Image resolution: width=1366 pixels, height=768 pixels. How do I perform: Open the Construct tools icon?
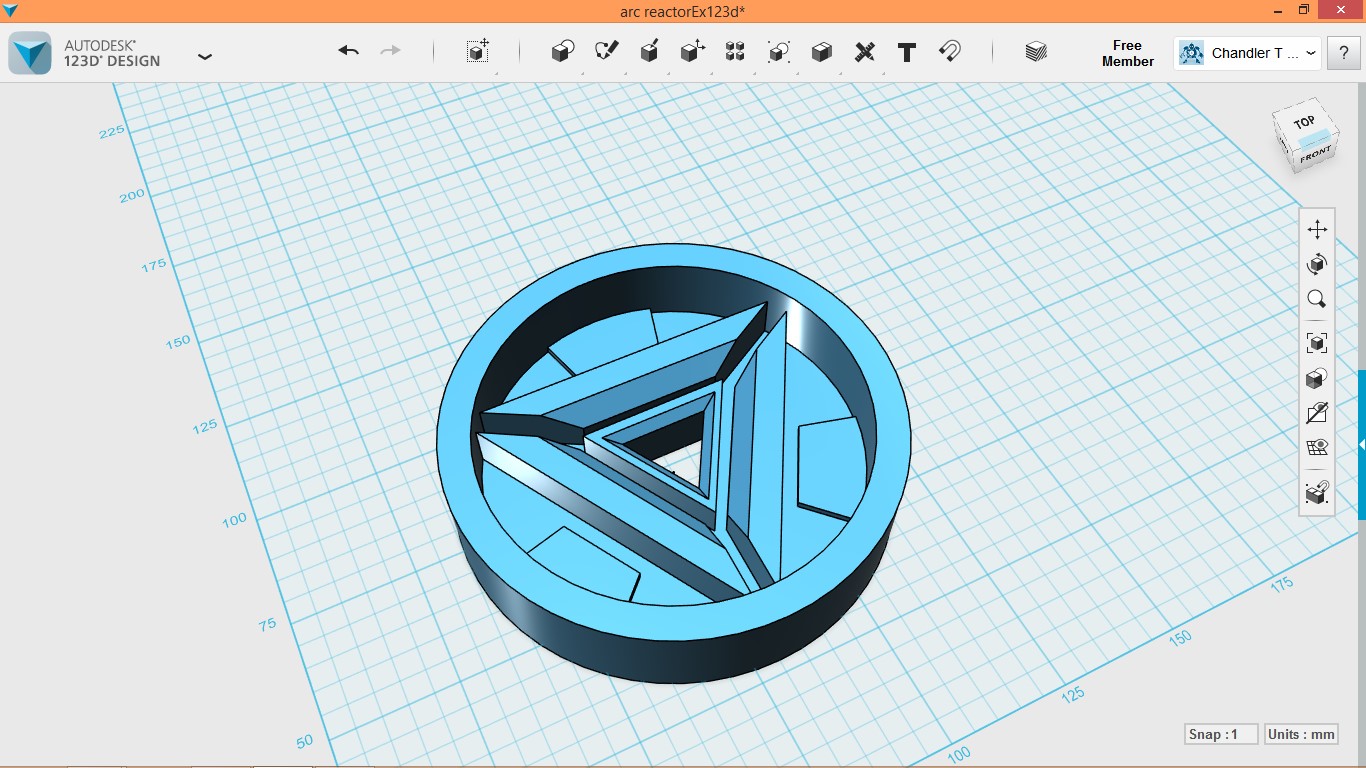[649, 52]
